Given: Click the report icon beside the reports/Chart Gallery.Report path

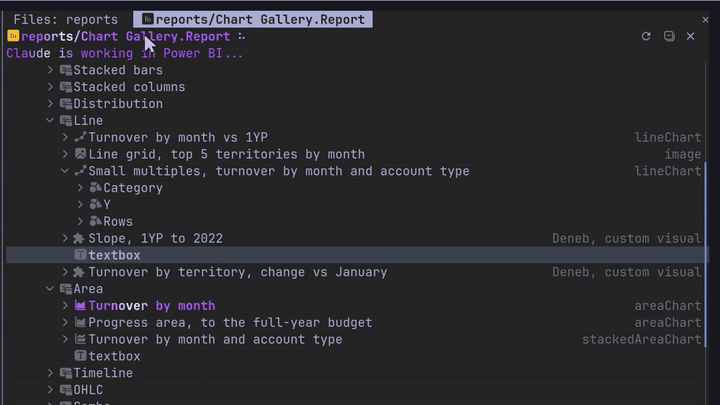Looking at the screenshot, I should tap(13, 36).
